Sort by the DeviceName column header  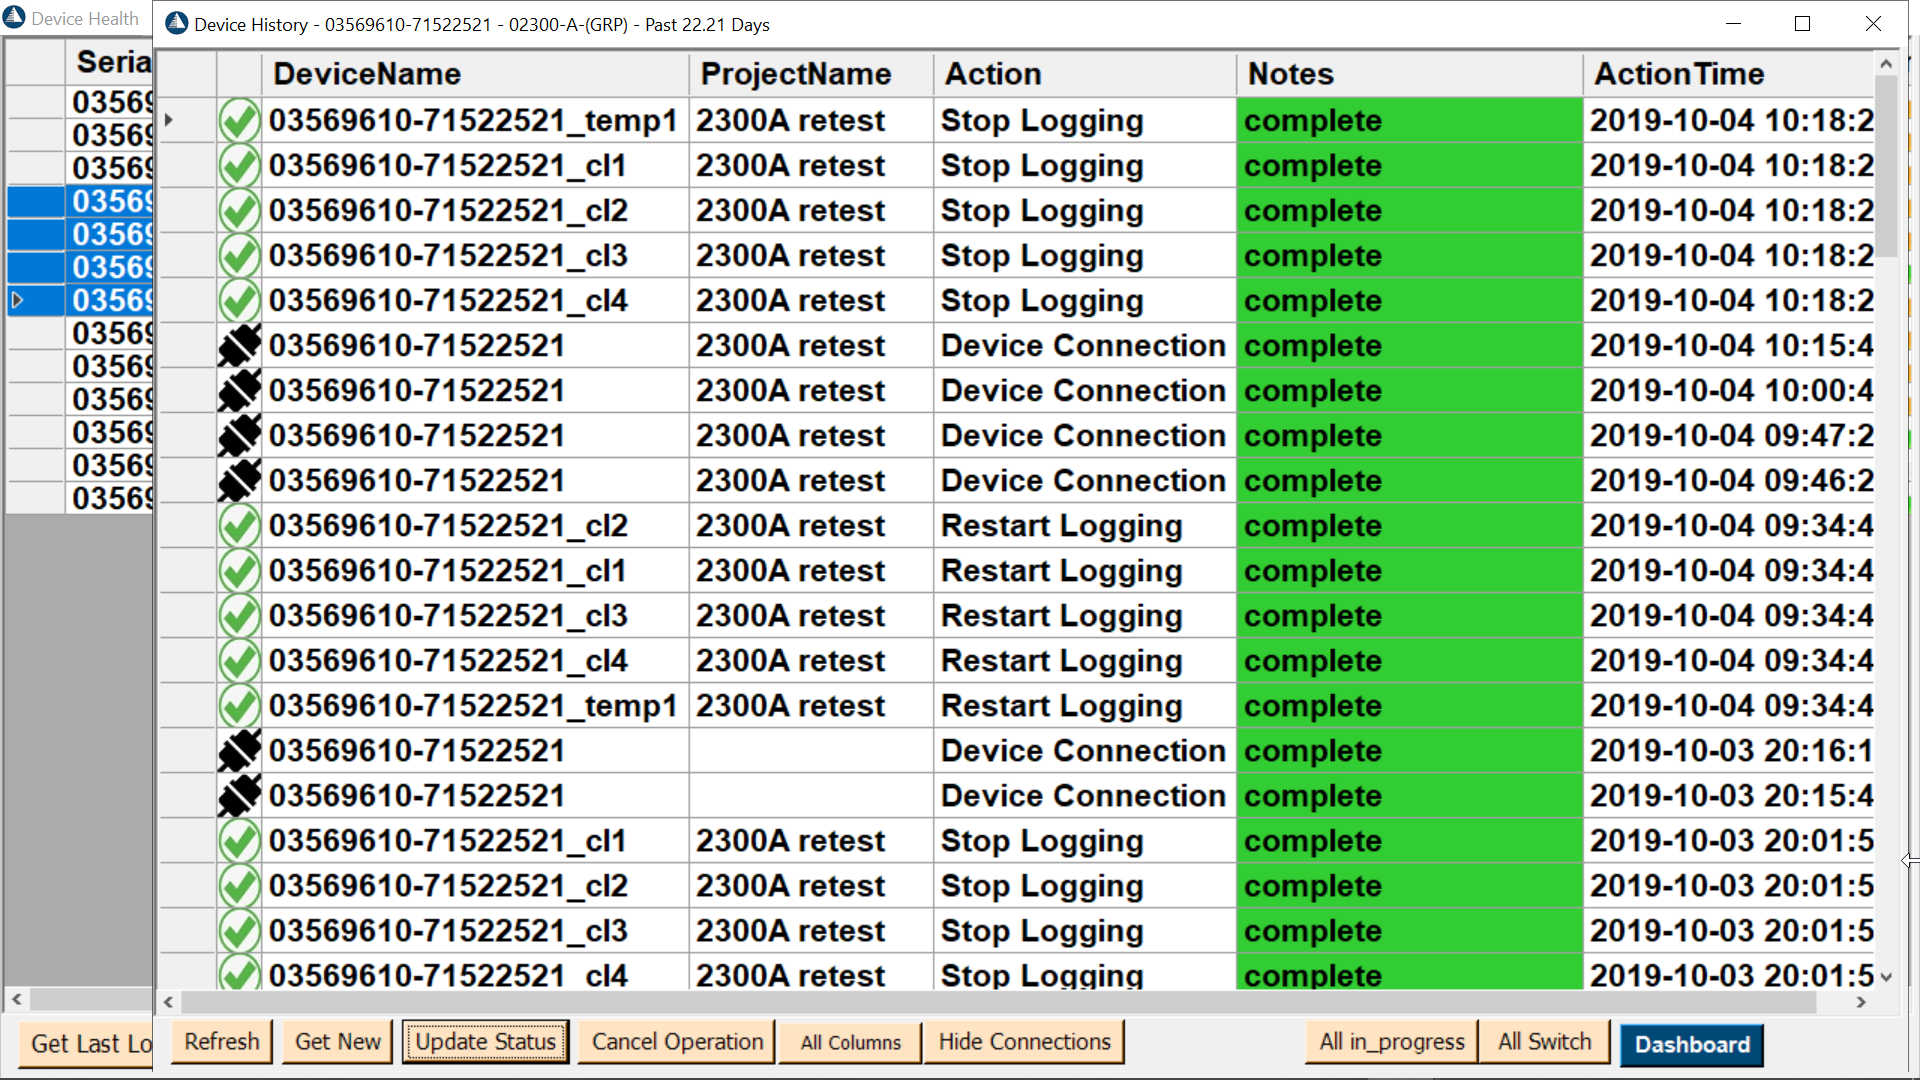367,74
